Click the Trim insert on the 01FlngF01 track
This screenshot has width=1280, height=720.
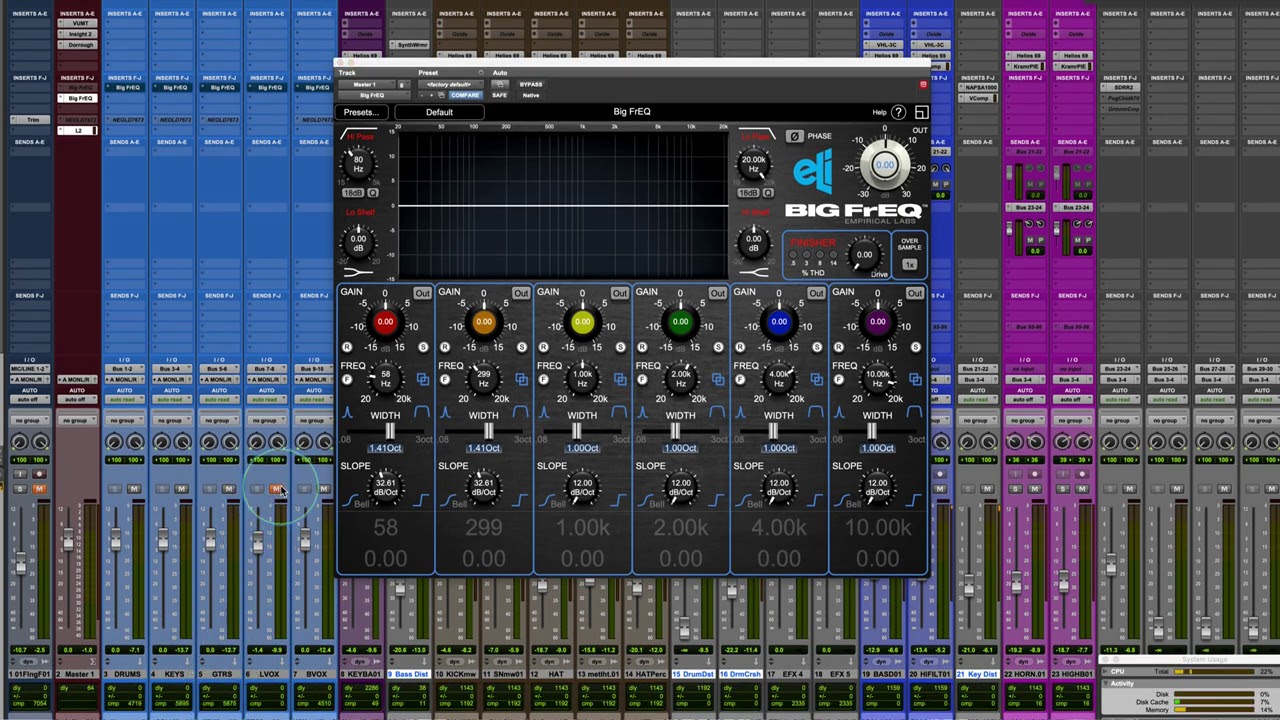(x=29, y=120)
